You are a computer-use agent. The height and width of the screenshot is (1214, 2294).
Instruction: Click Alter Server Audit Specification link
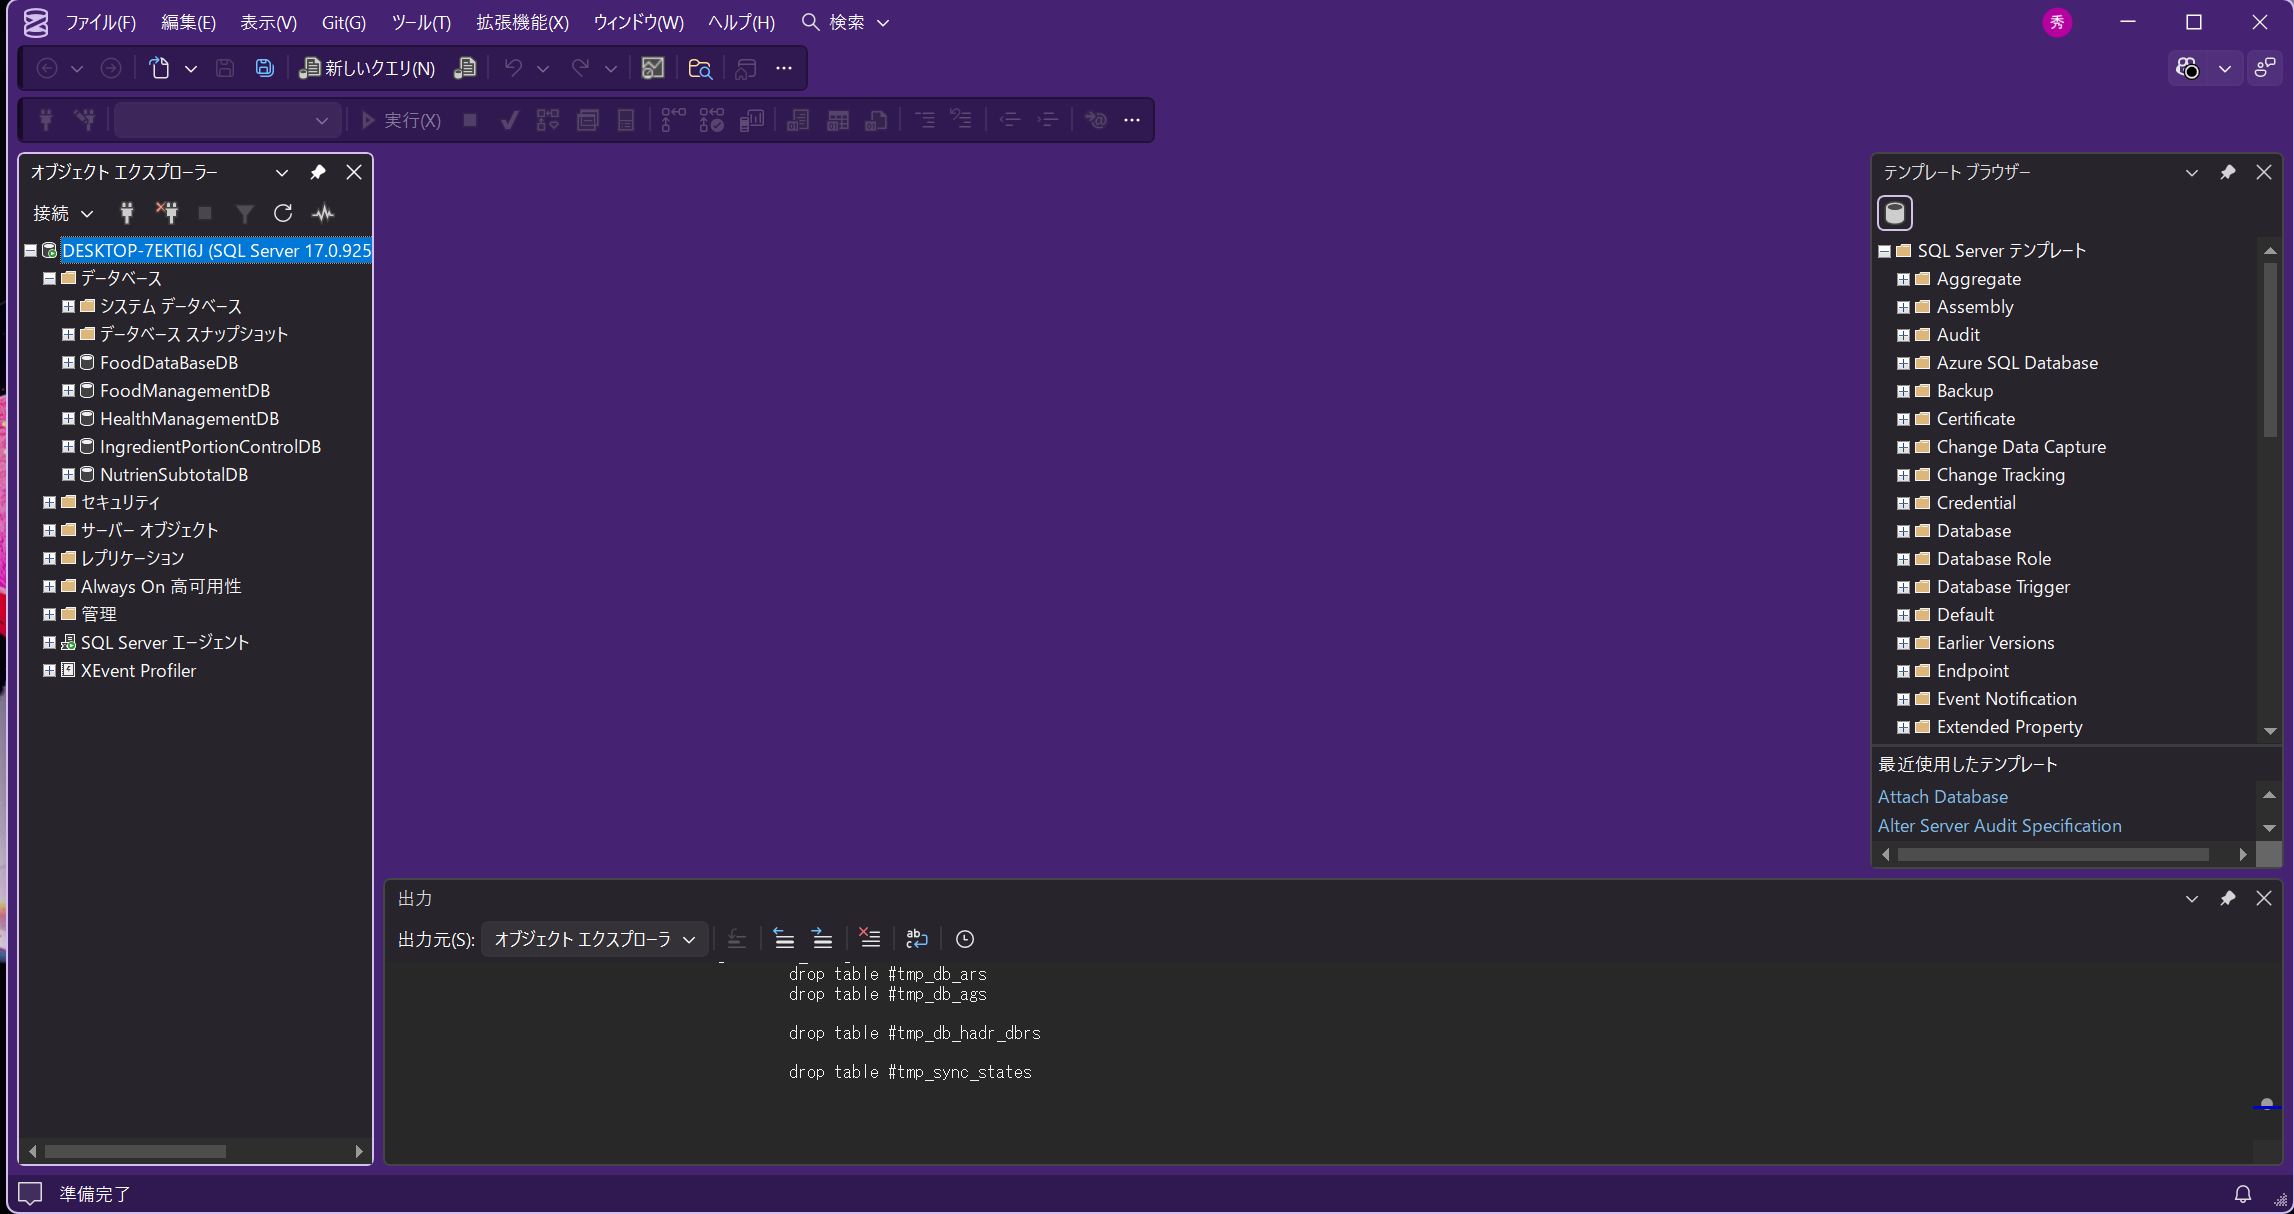tap(1999, 826)
